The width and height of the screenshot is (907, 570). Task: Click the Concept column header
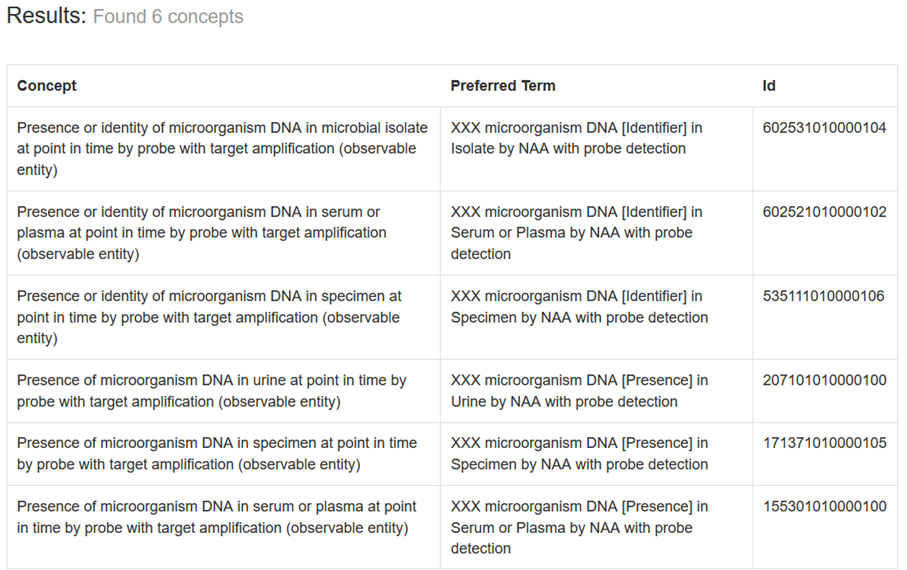47,86
